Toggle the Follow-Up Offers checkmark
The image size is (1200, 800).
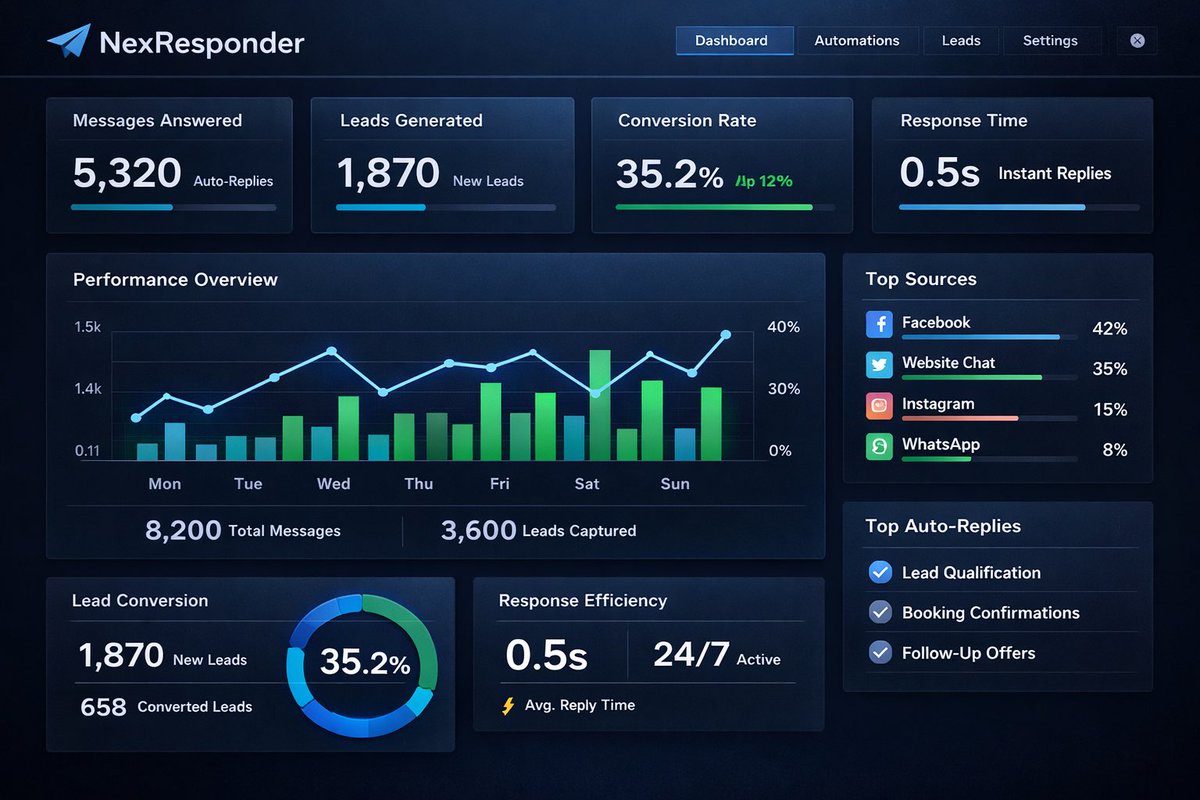(880, 652)
